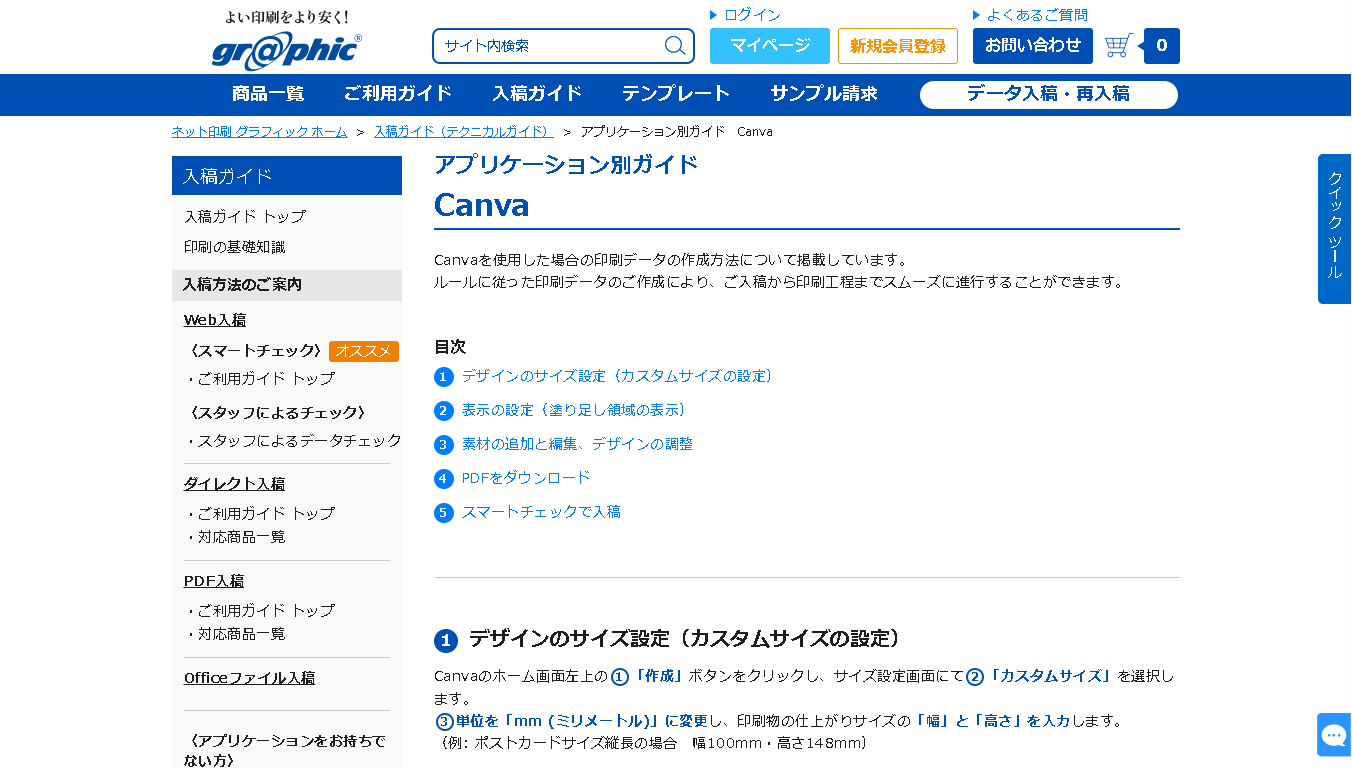1352x768 pixels.
Task: Jump to PDFをダウンロード contents link
Action: pyautogui.click(x=526, y=478)
